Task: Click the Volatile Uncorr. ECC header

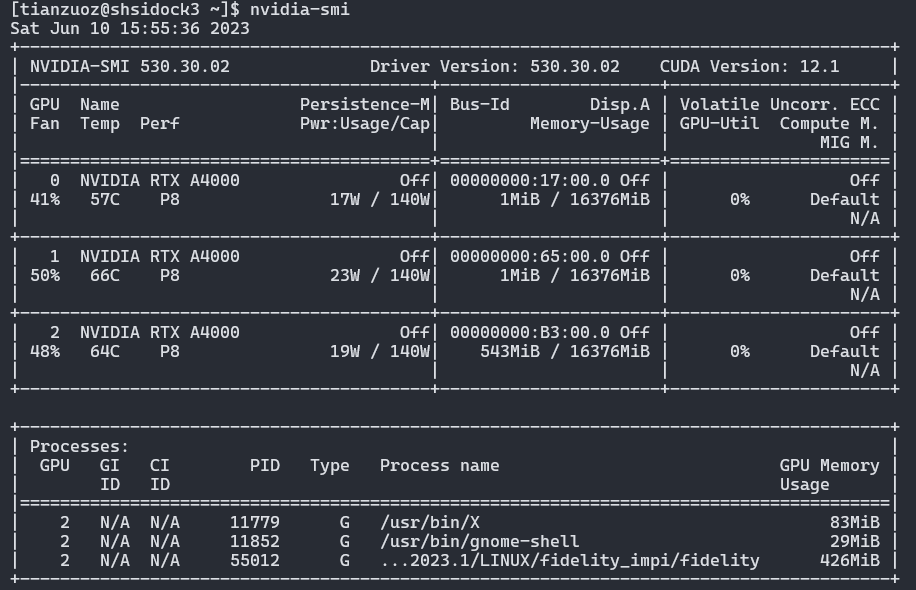Action: click(779, 105)
